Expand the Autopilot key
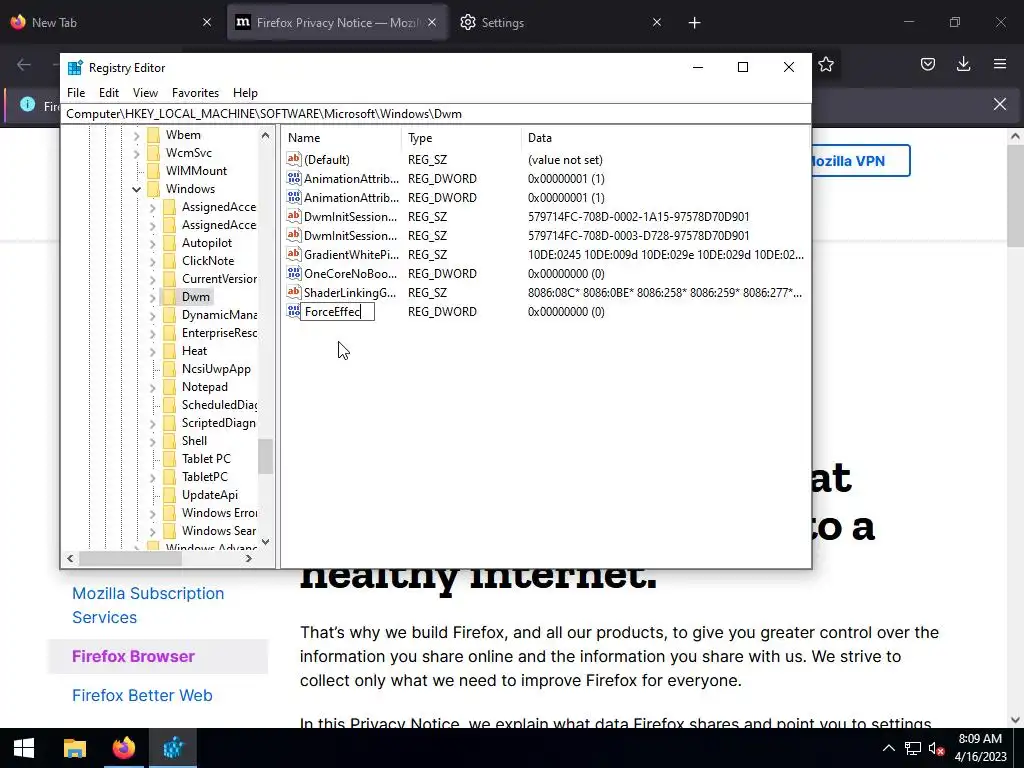This screenshot has width=1024, height=768. (152, 243)
